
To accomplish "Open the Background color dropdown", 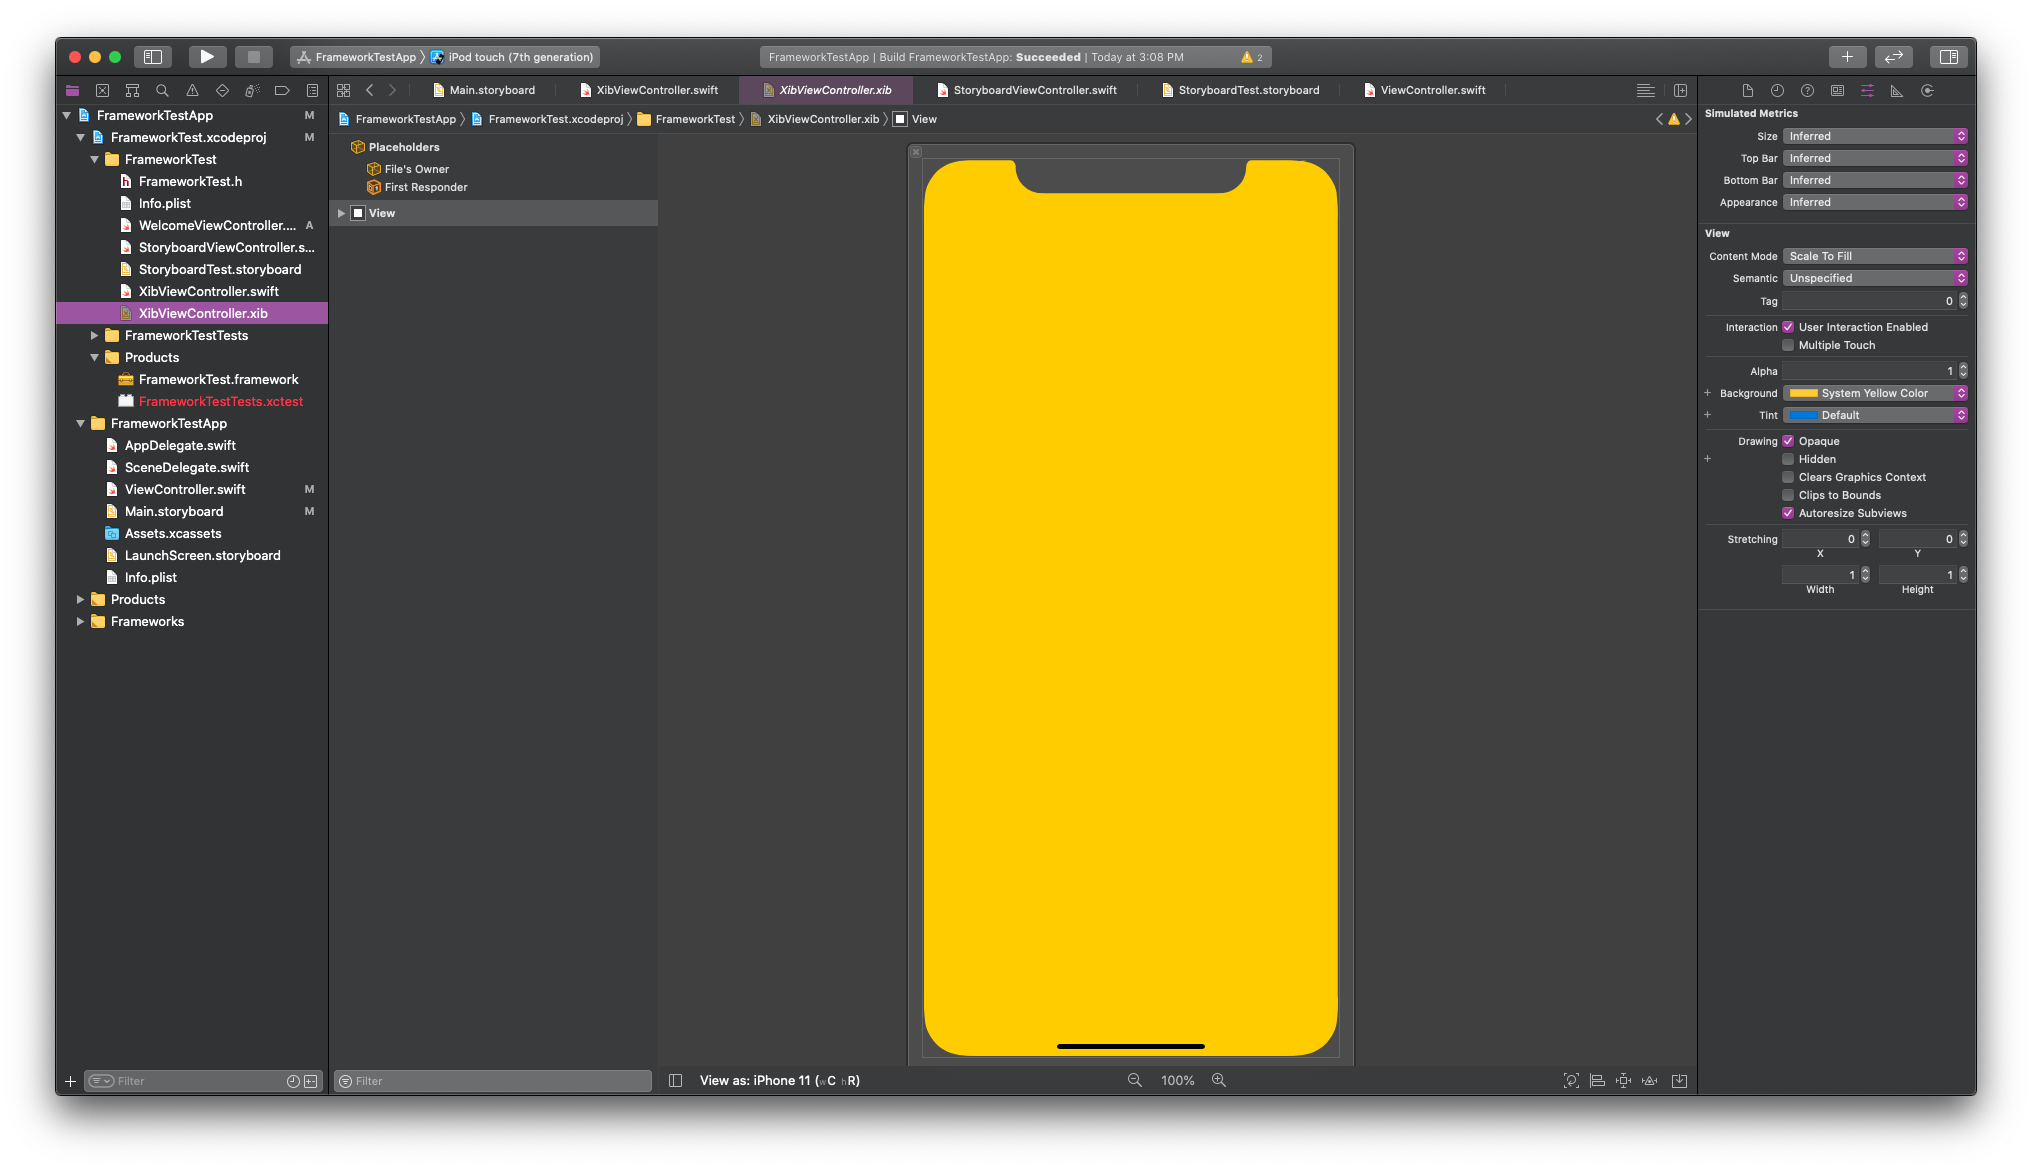I will pyautogui.click(x=1874, y=393).
